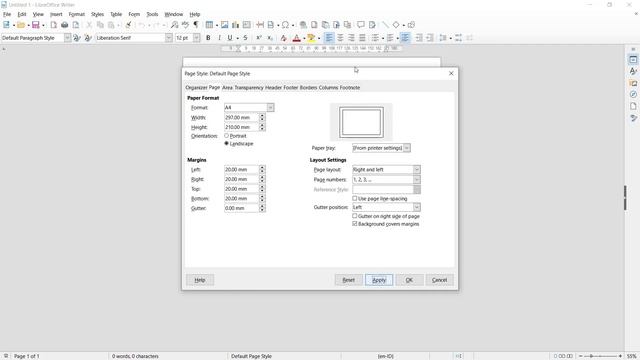640x360 pixels.
Task: Click the Gutter margin stepper arrows
Action: click(262, 208)
